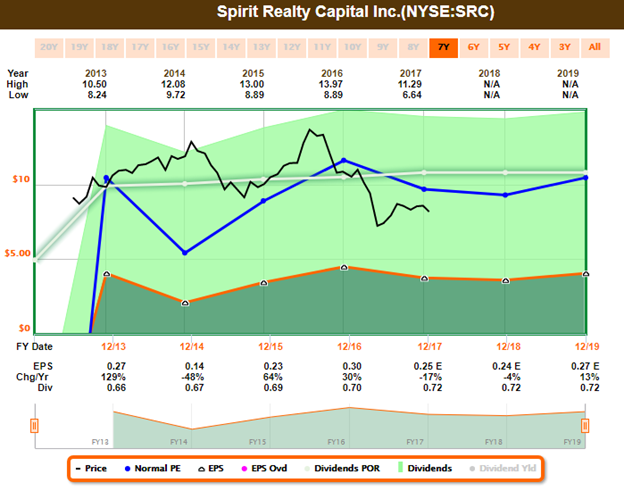Select the disabled 20Y range tab
624x491 pixels.
(x=49, y=48)
